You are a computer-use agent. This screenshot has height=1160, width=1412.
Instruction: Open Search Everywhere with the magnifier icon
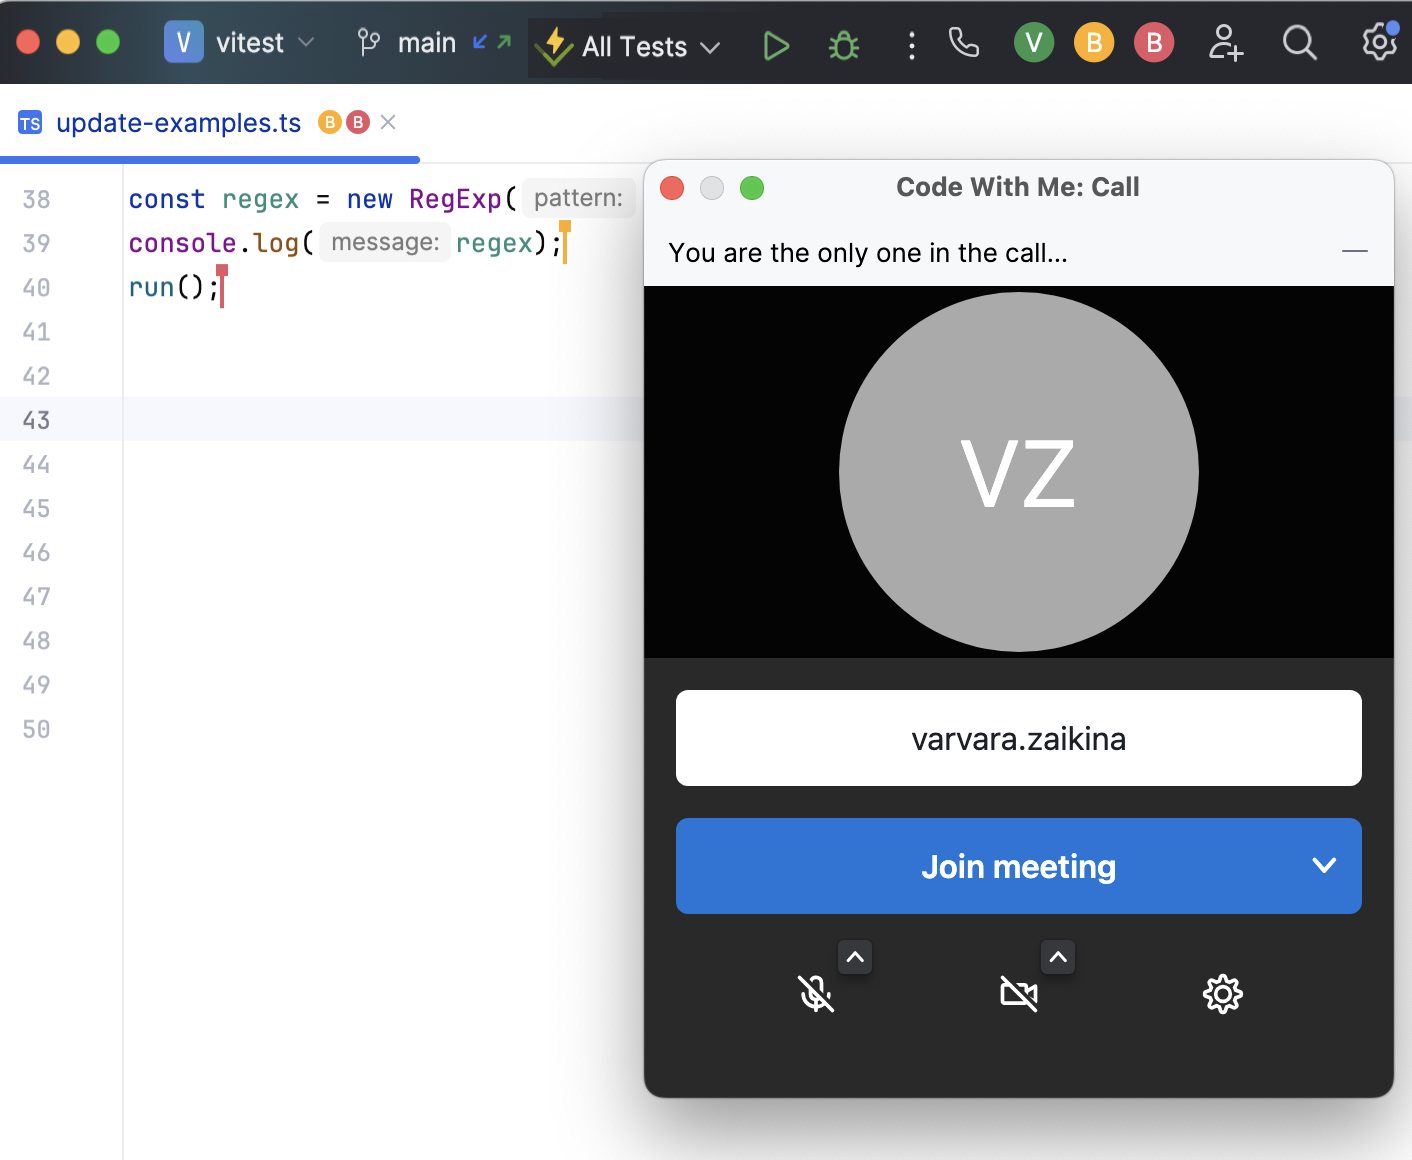point(1299,45)
